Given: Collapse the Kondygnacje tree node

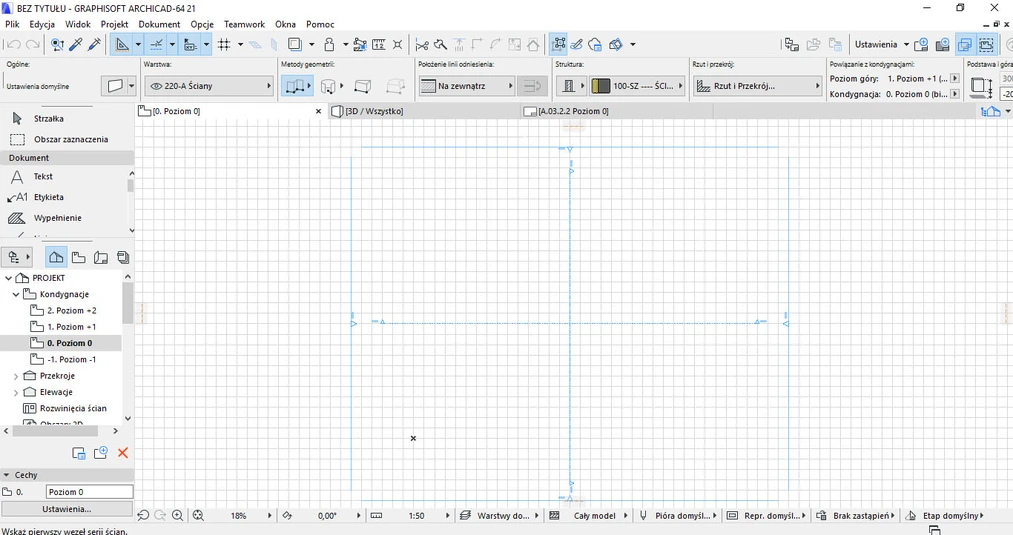Looking at the screenshot, I should click(16, 294).
